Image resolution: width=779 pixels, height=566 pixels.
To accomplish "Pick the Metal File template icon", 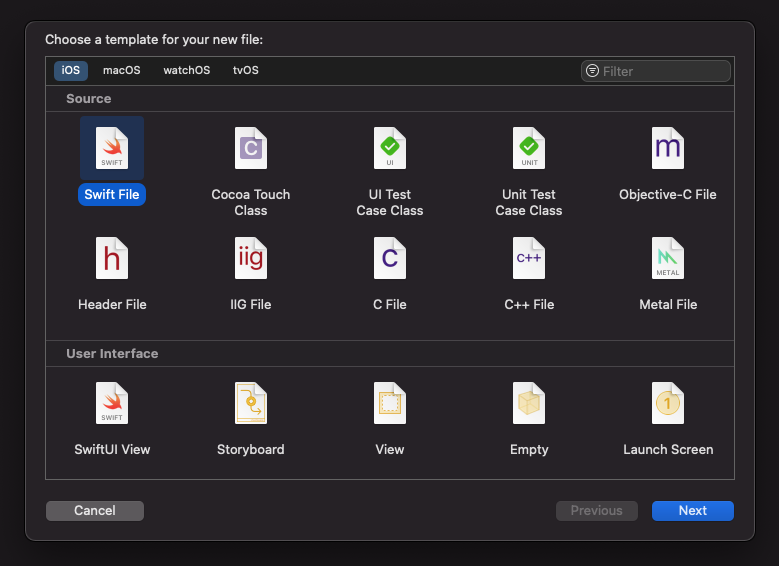I will coord(668,258).
